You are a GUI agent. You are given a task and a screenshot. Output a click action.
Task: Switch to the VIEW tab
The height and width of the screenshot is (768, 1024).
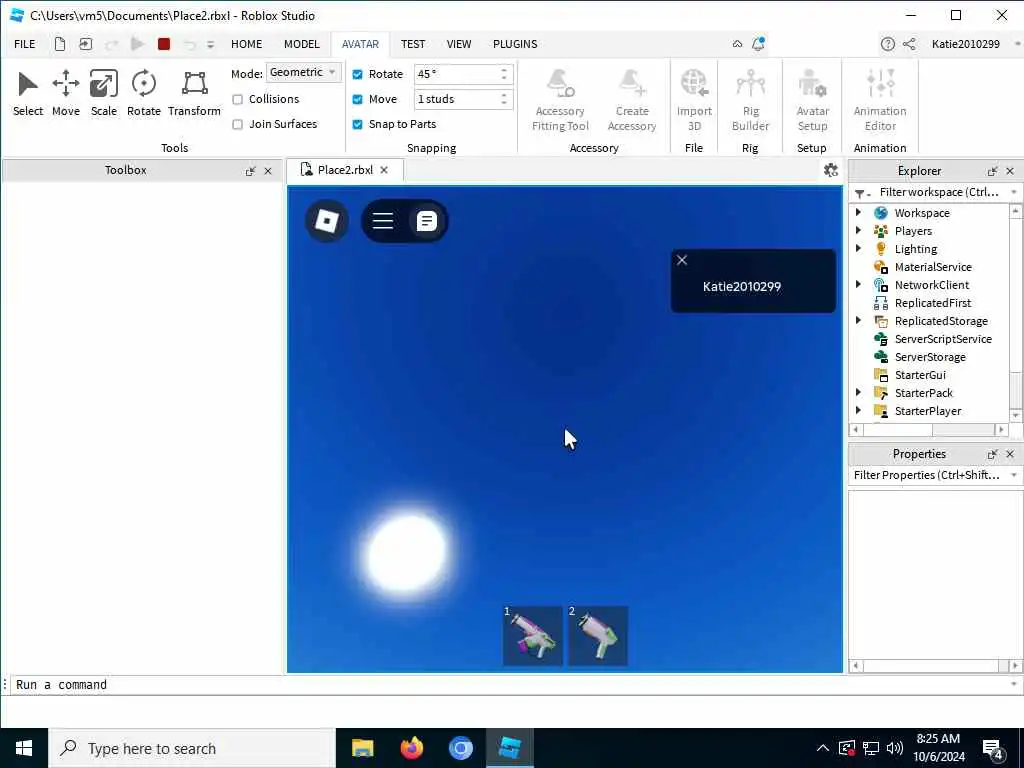pos(458,44)
